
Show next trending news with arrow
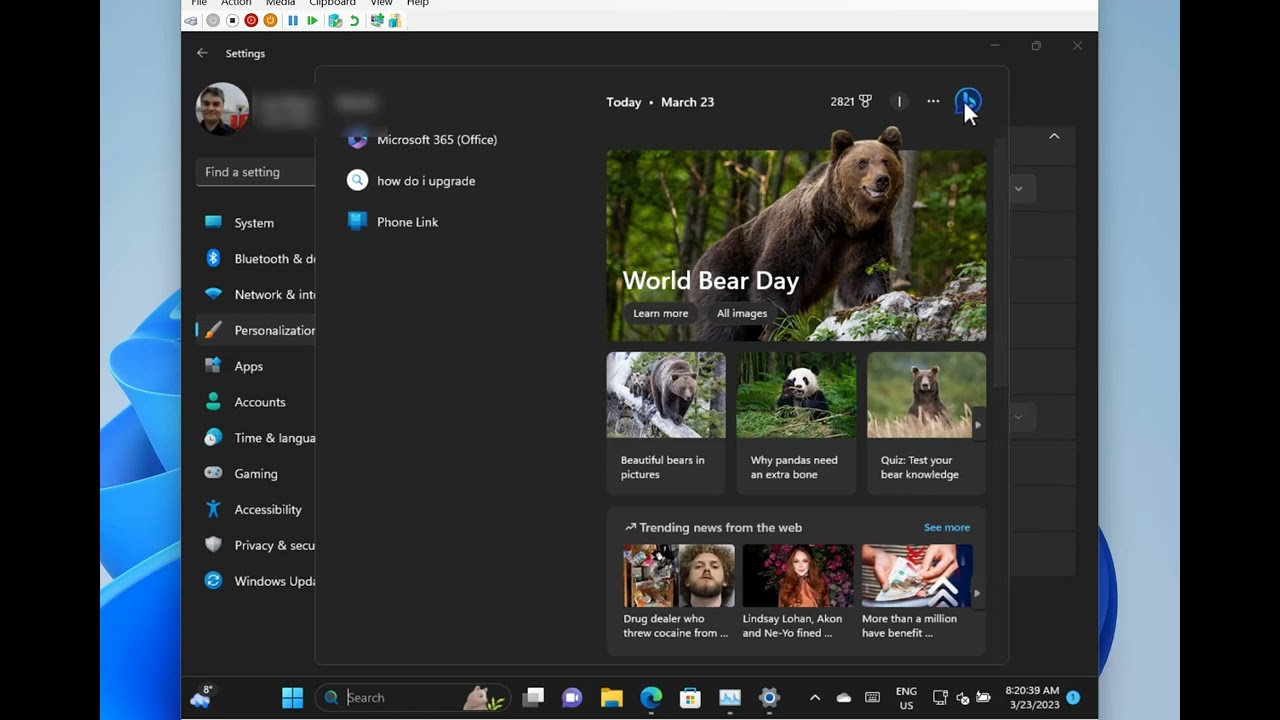[977, 593]
